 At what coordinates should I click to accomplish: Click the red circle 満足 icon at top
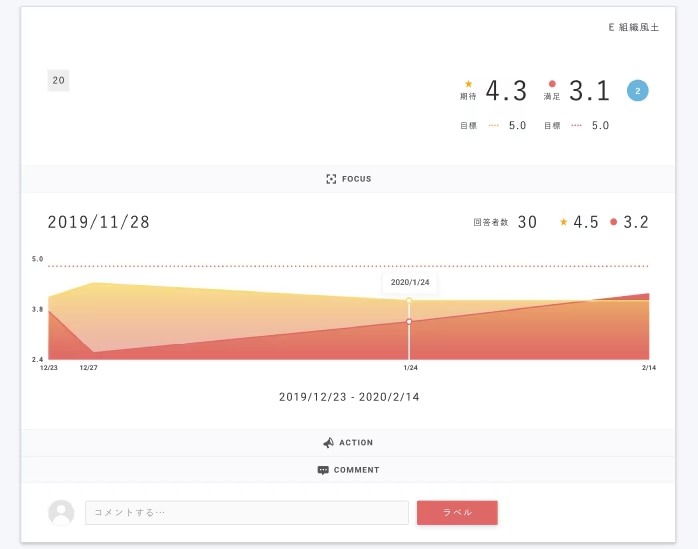[552, 84]
